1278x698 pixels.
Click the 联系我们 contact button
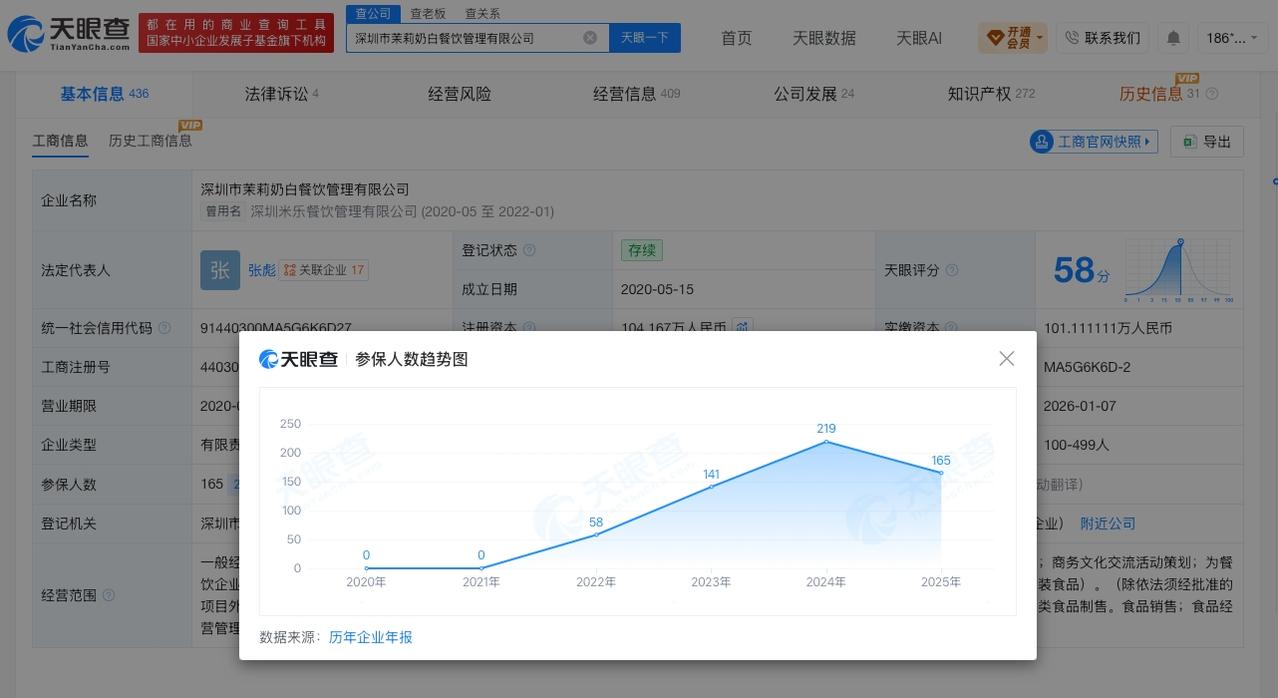point(1102,38)
